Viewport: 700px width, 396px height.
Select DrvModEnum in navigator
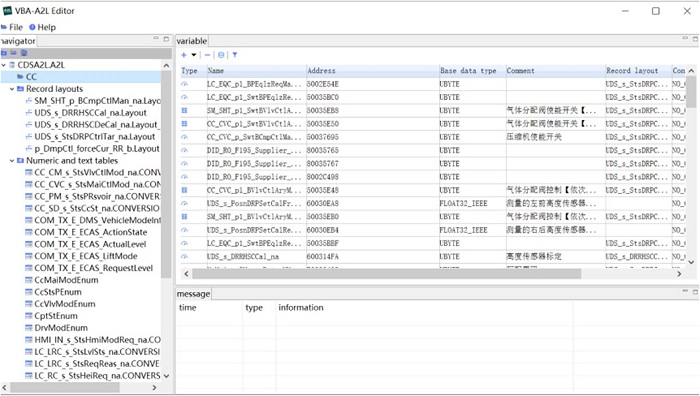(61, 328)
